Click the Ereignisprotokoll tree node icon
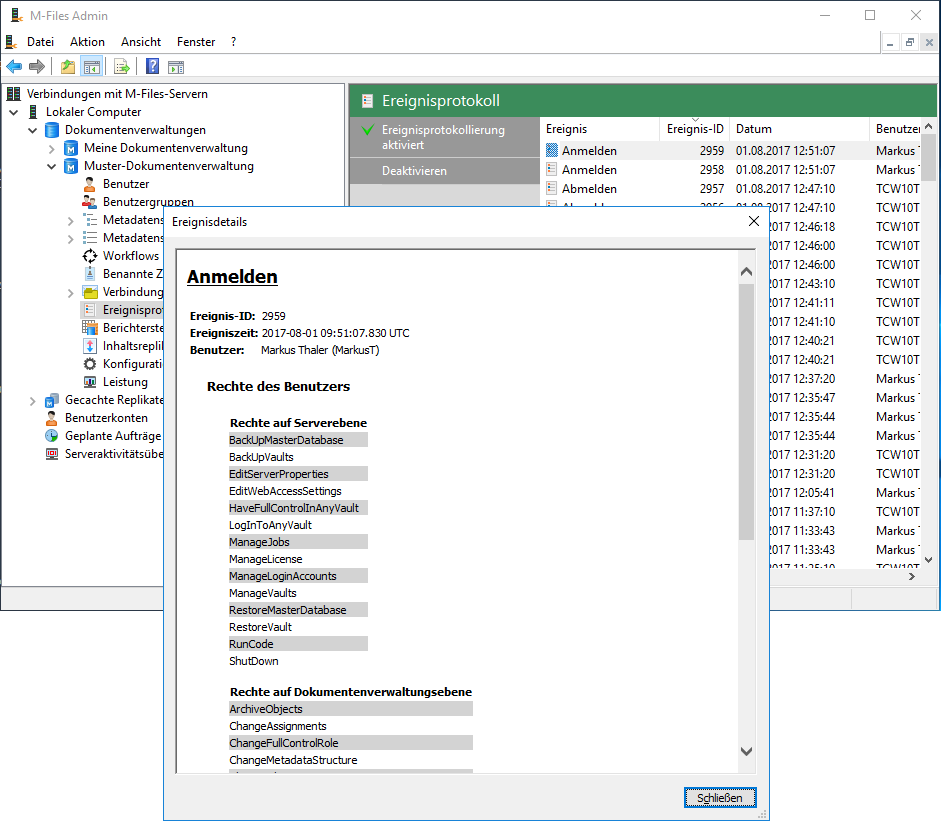 [x=89, y=310]
